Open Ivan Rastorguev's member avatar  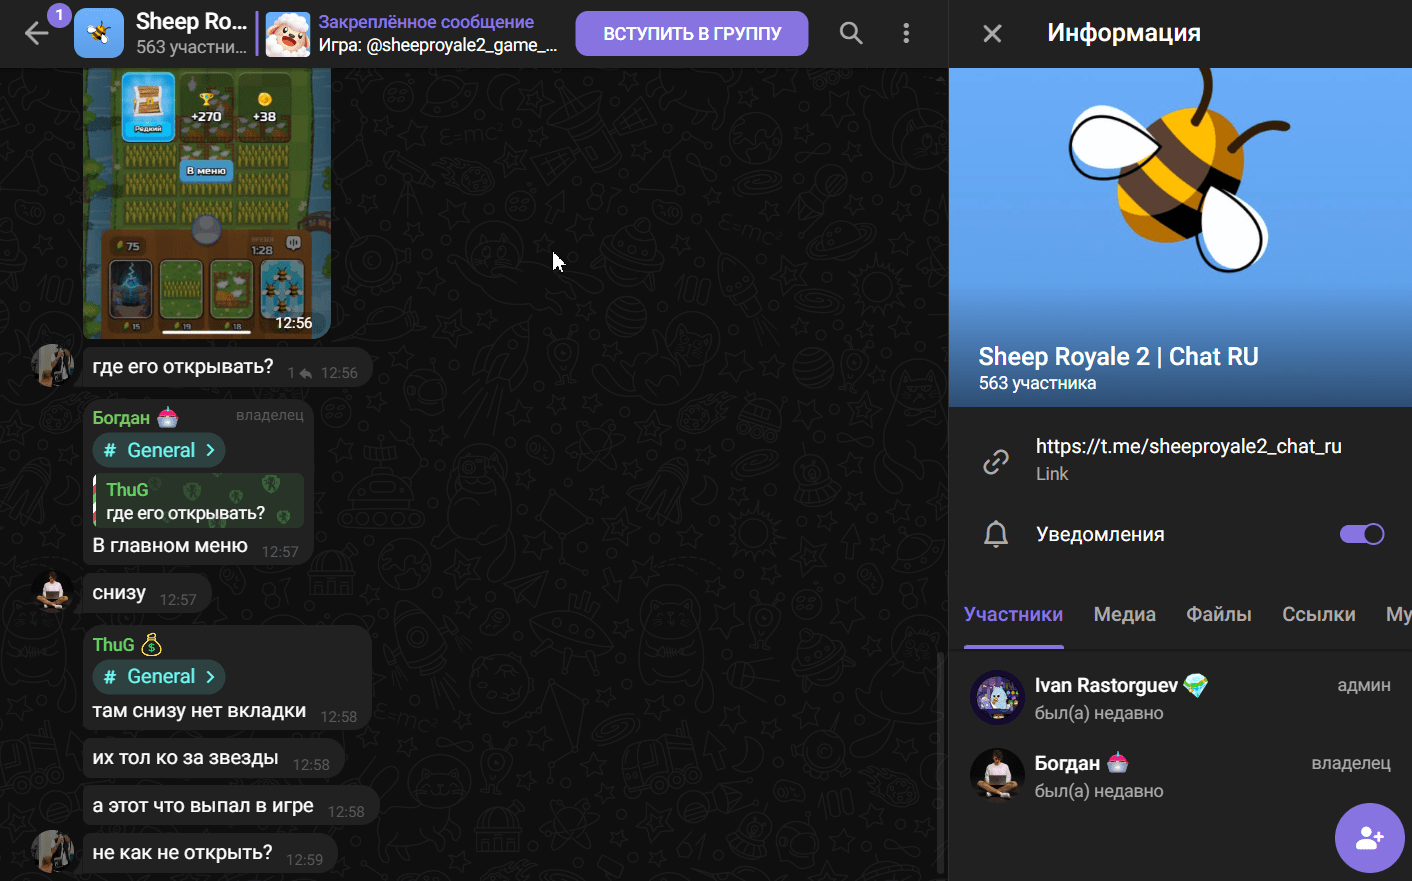[997, 697]
